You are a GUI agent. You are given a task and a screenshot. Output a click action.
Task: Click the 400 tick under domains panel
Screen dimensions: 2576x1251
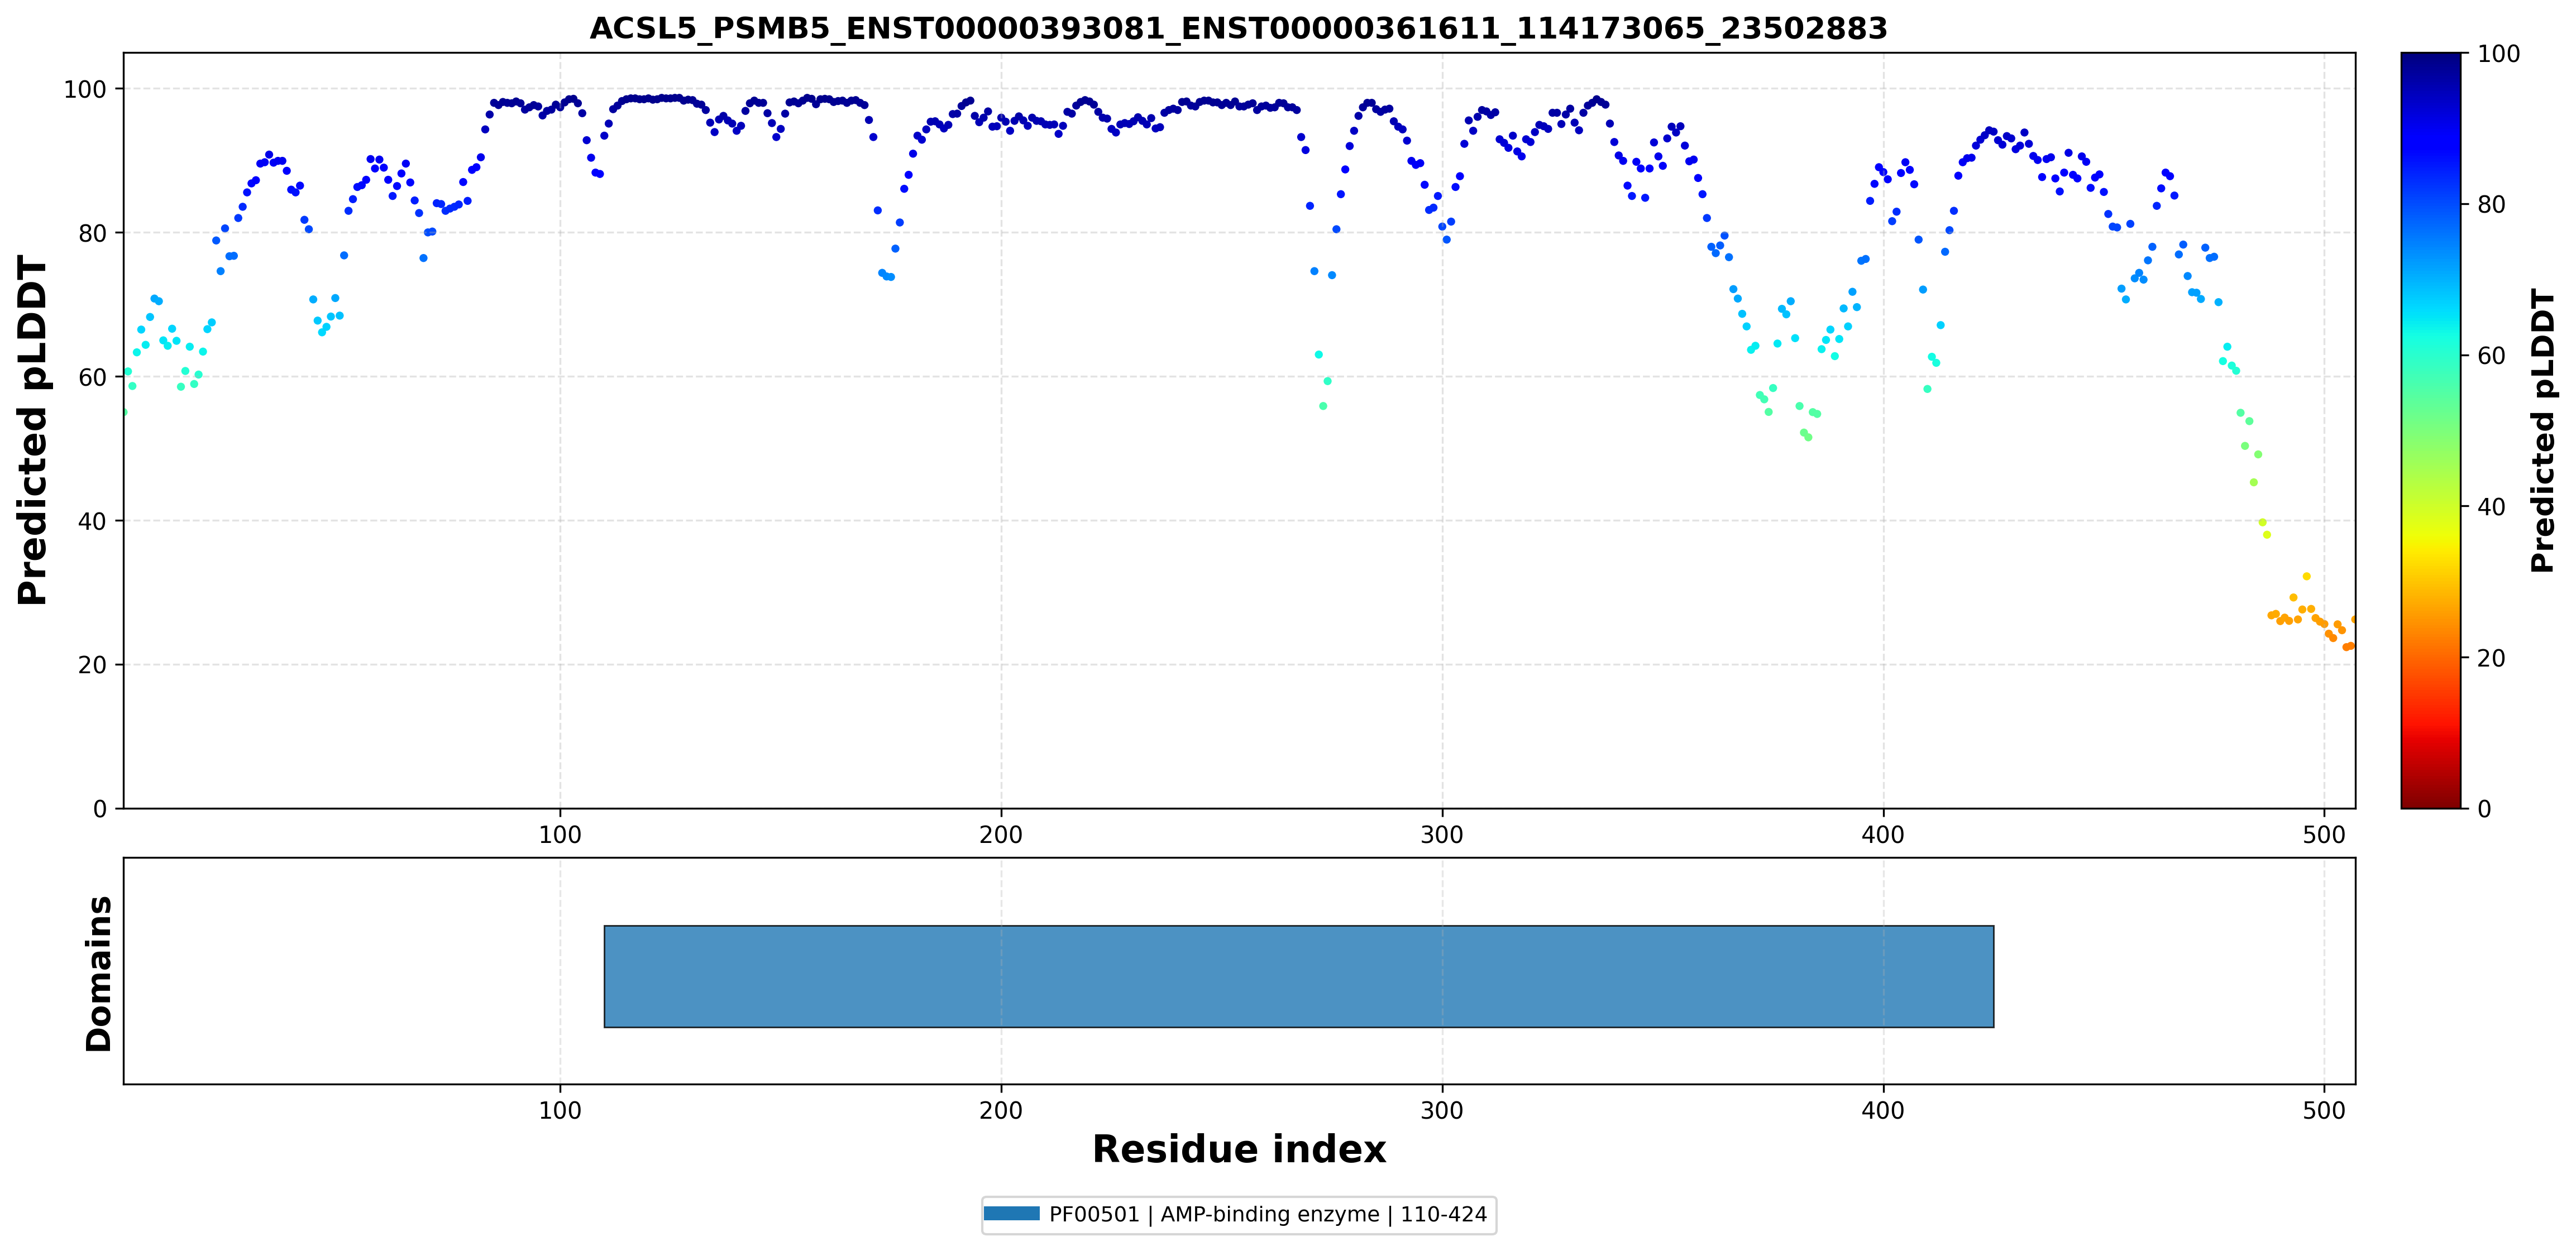[x=1883, y=1111]
